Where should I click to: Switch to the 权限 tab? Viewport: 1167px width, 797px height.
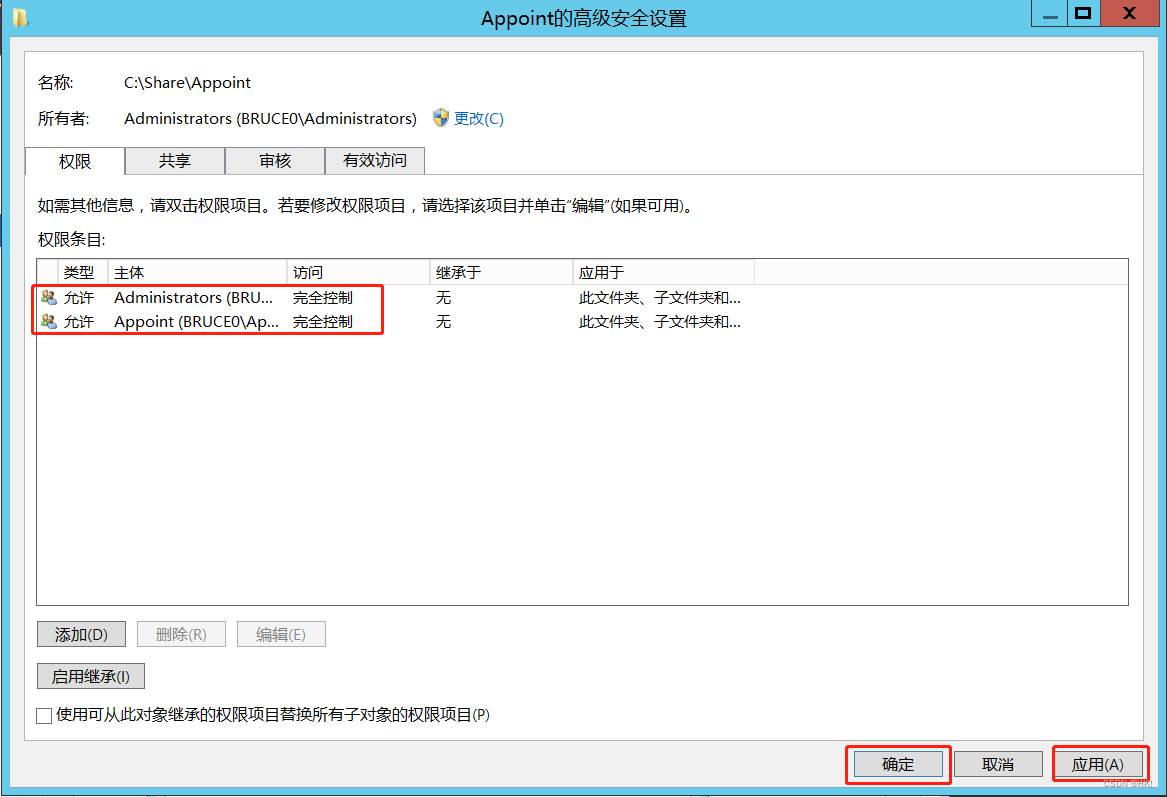[x=75, y=161]
